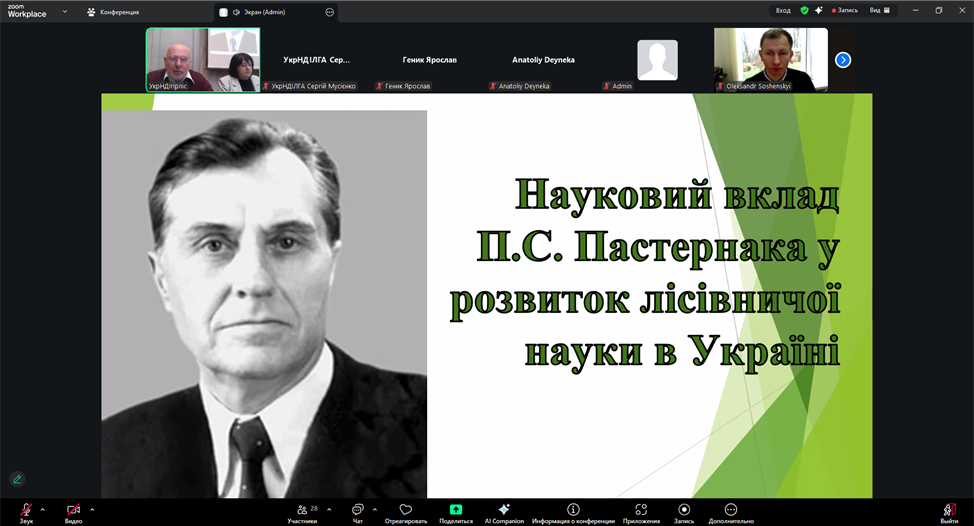The image size is (974, 526).
Task: Launch the AI Companion
Action: pos(504,511)
